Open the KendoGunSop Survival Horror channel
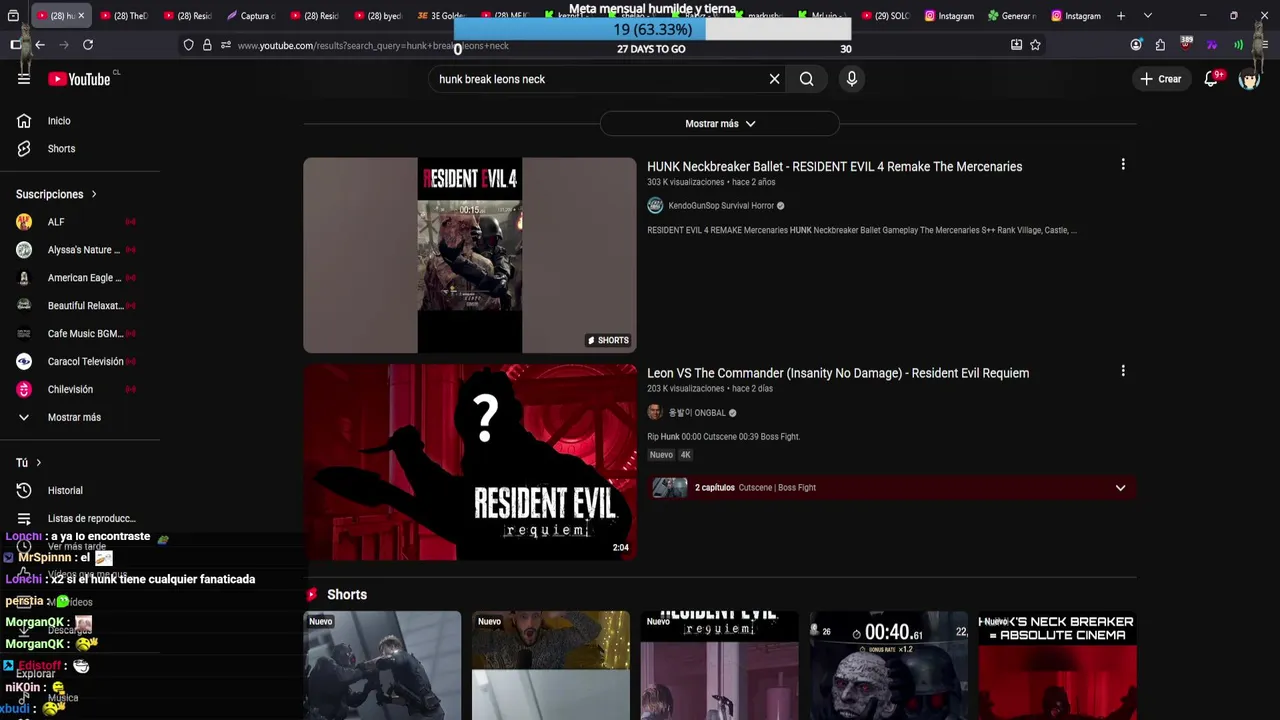The width and height of the screenshot is (1280, 720). click(721, 206)
